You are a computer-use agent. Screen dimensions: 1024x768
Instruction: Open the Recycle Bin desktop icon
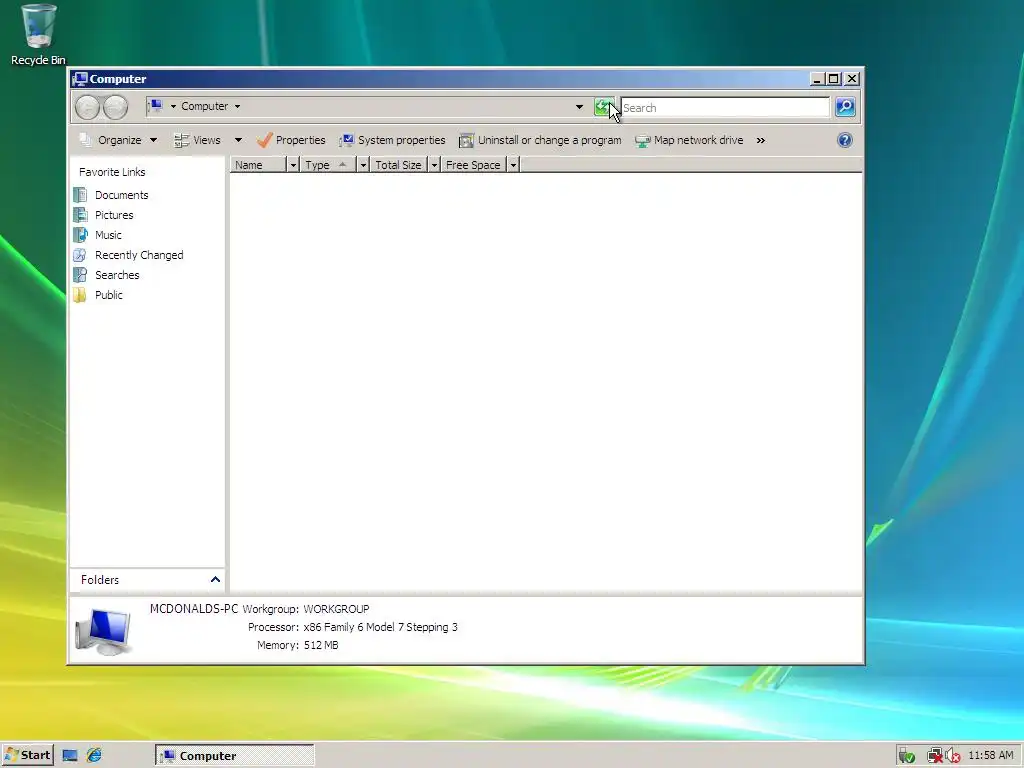(x=38, y=35)
